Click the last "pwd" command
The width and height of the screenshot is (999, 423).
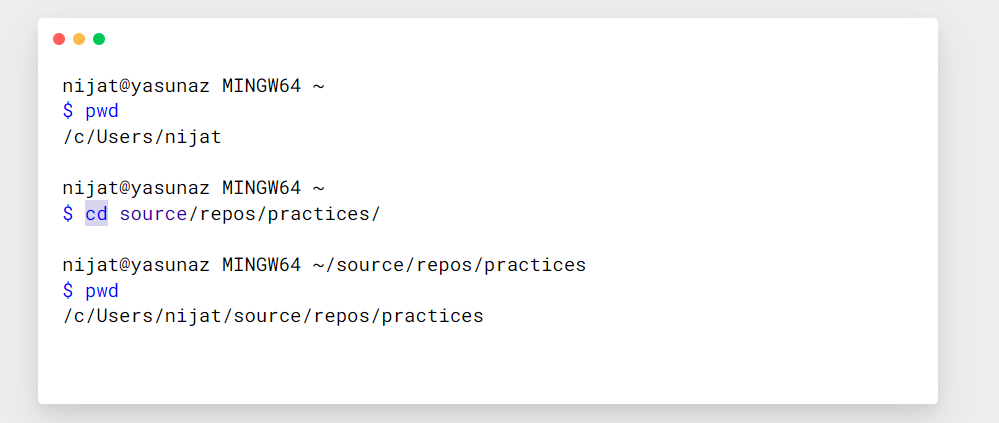[101, 290]
